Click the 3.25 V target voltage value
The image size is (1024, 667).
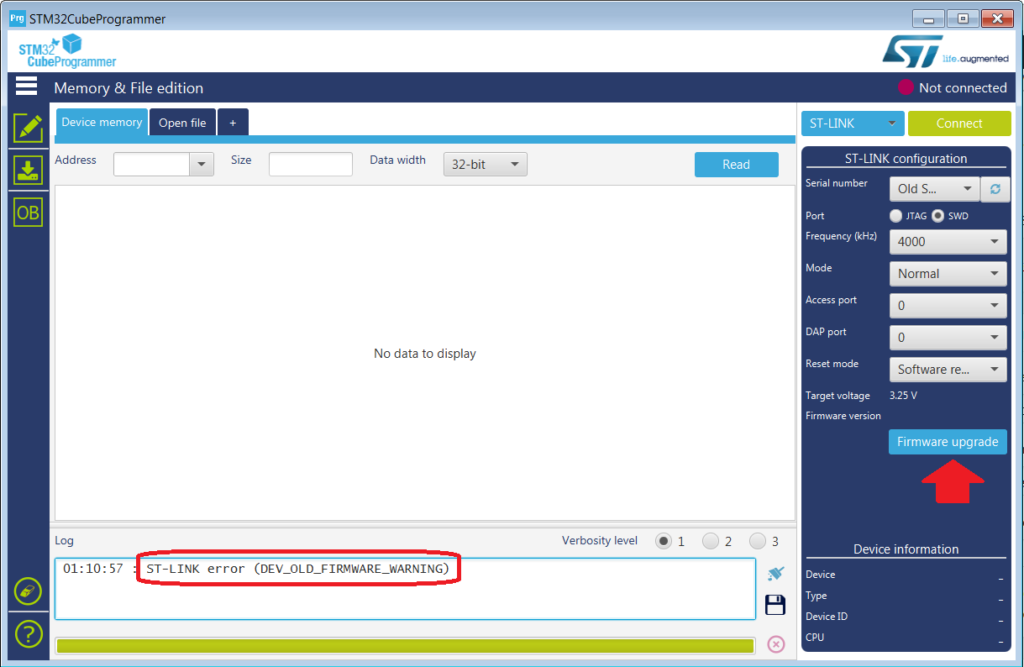click(x=903, y=395)
